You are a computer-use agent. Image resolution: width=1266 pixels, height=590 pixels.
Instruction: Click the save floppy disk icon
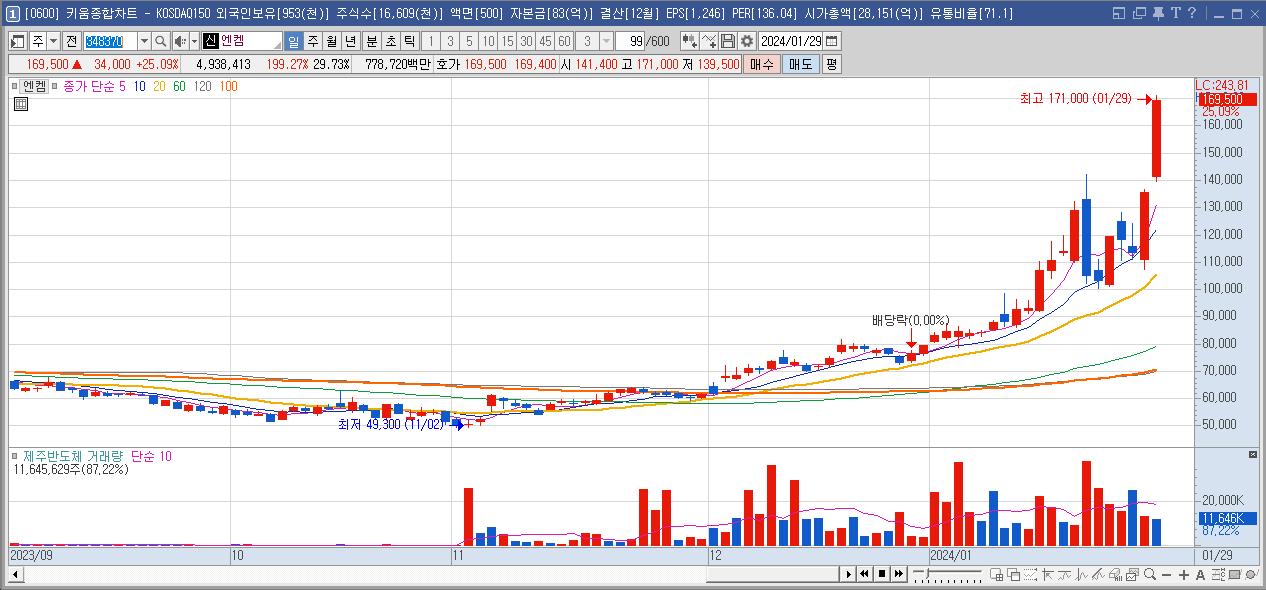pos(727,41)
